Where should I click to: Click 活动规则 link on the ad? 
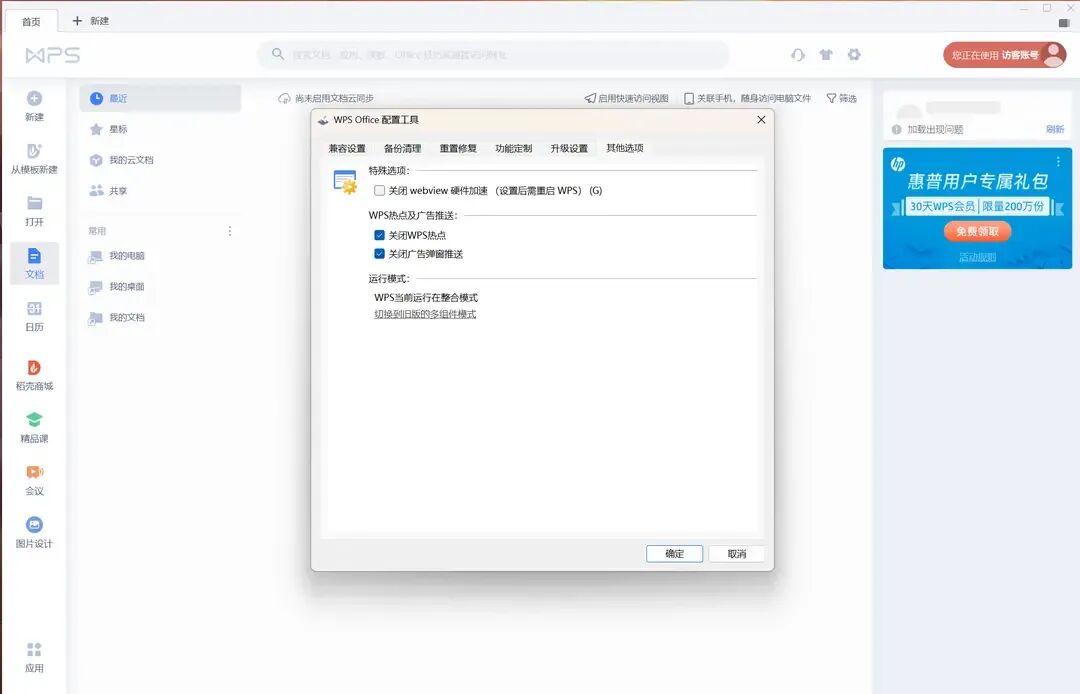click(977, 257)
